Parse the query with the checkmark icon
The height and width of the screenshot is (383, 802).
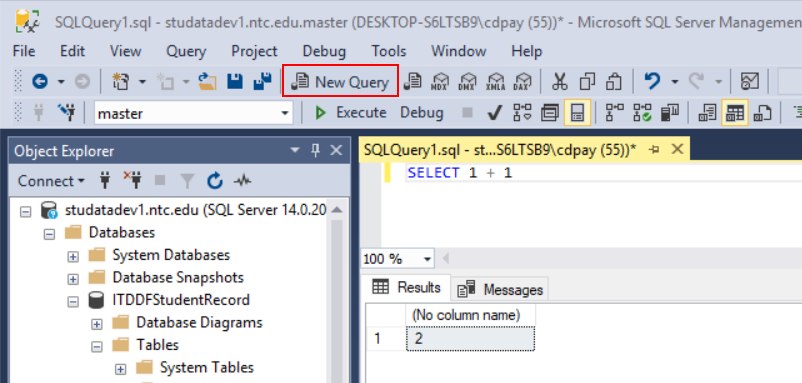tap(494, 113)
